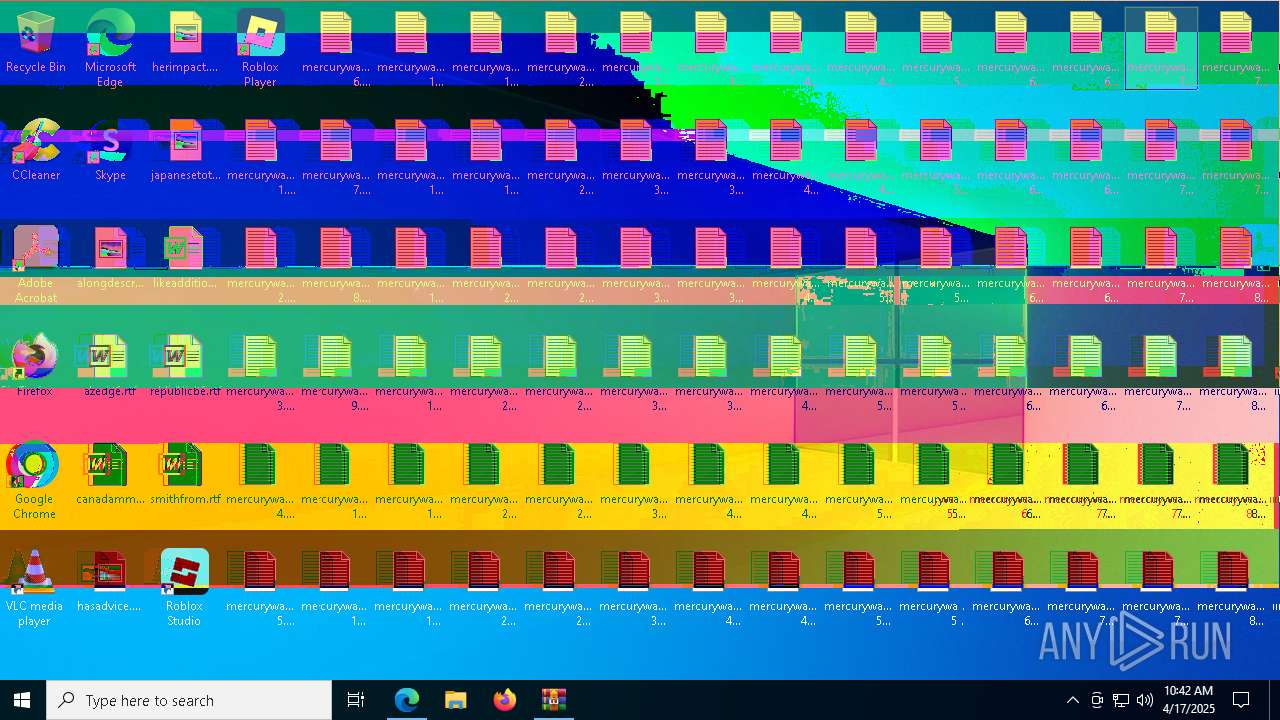Image resolution: width=1280 pixels, height=720 pixels.
Task: Select the VLC media player shortcut
Action: click(x=34, y=588)
